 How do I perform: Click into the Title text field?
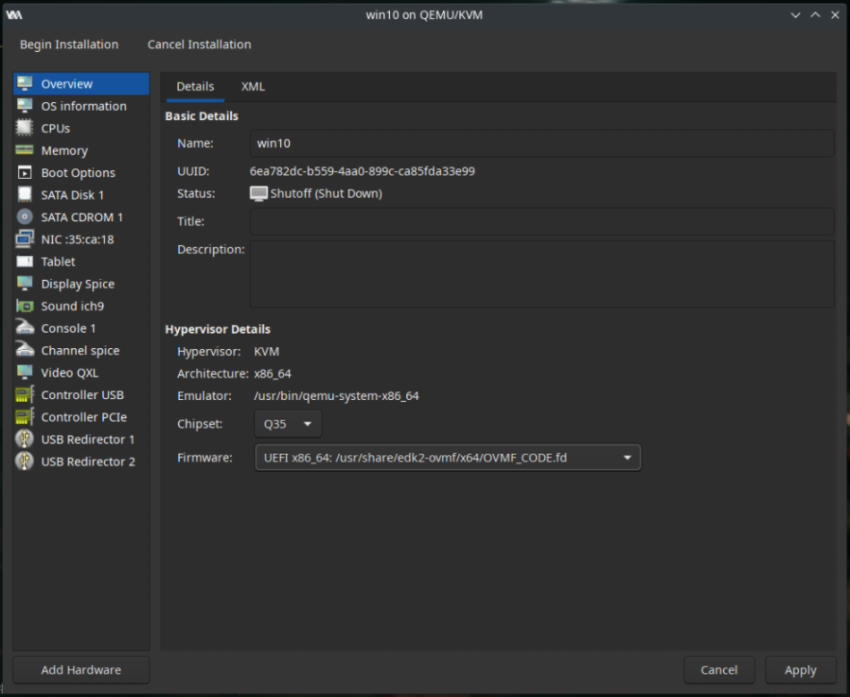(542, 221)
